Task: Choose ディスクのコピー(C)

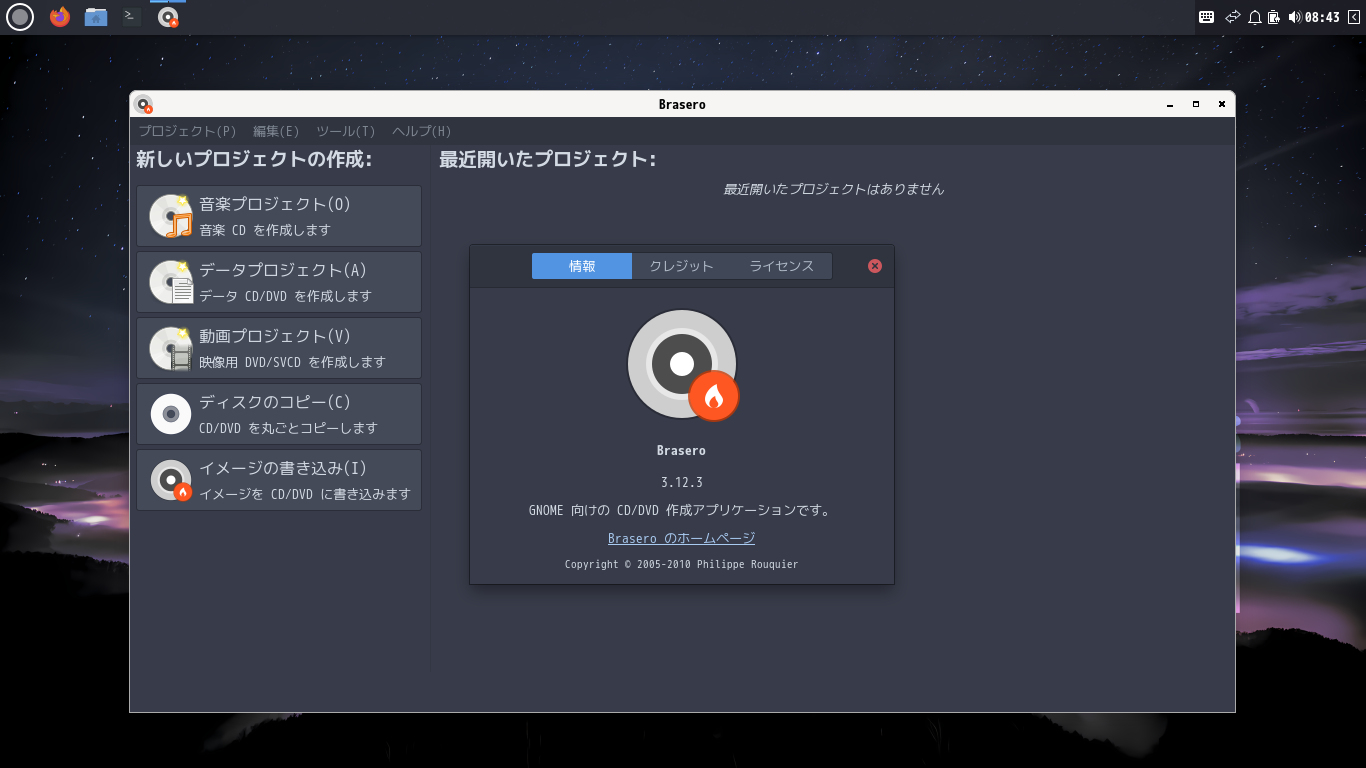Action: [x=279, y=414]
